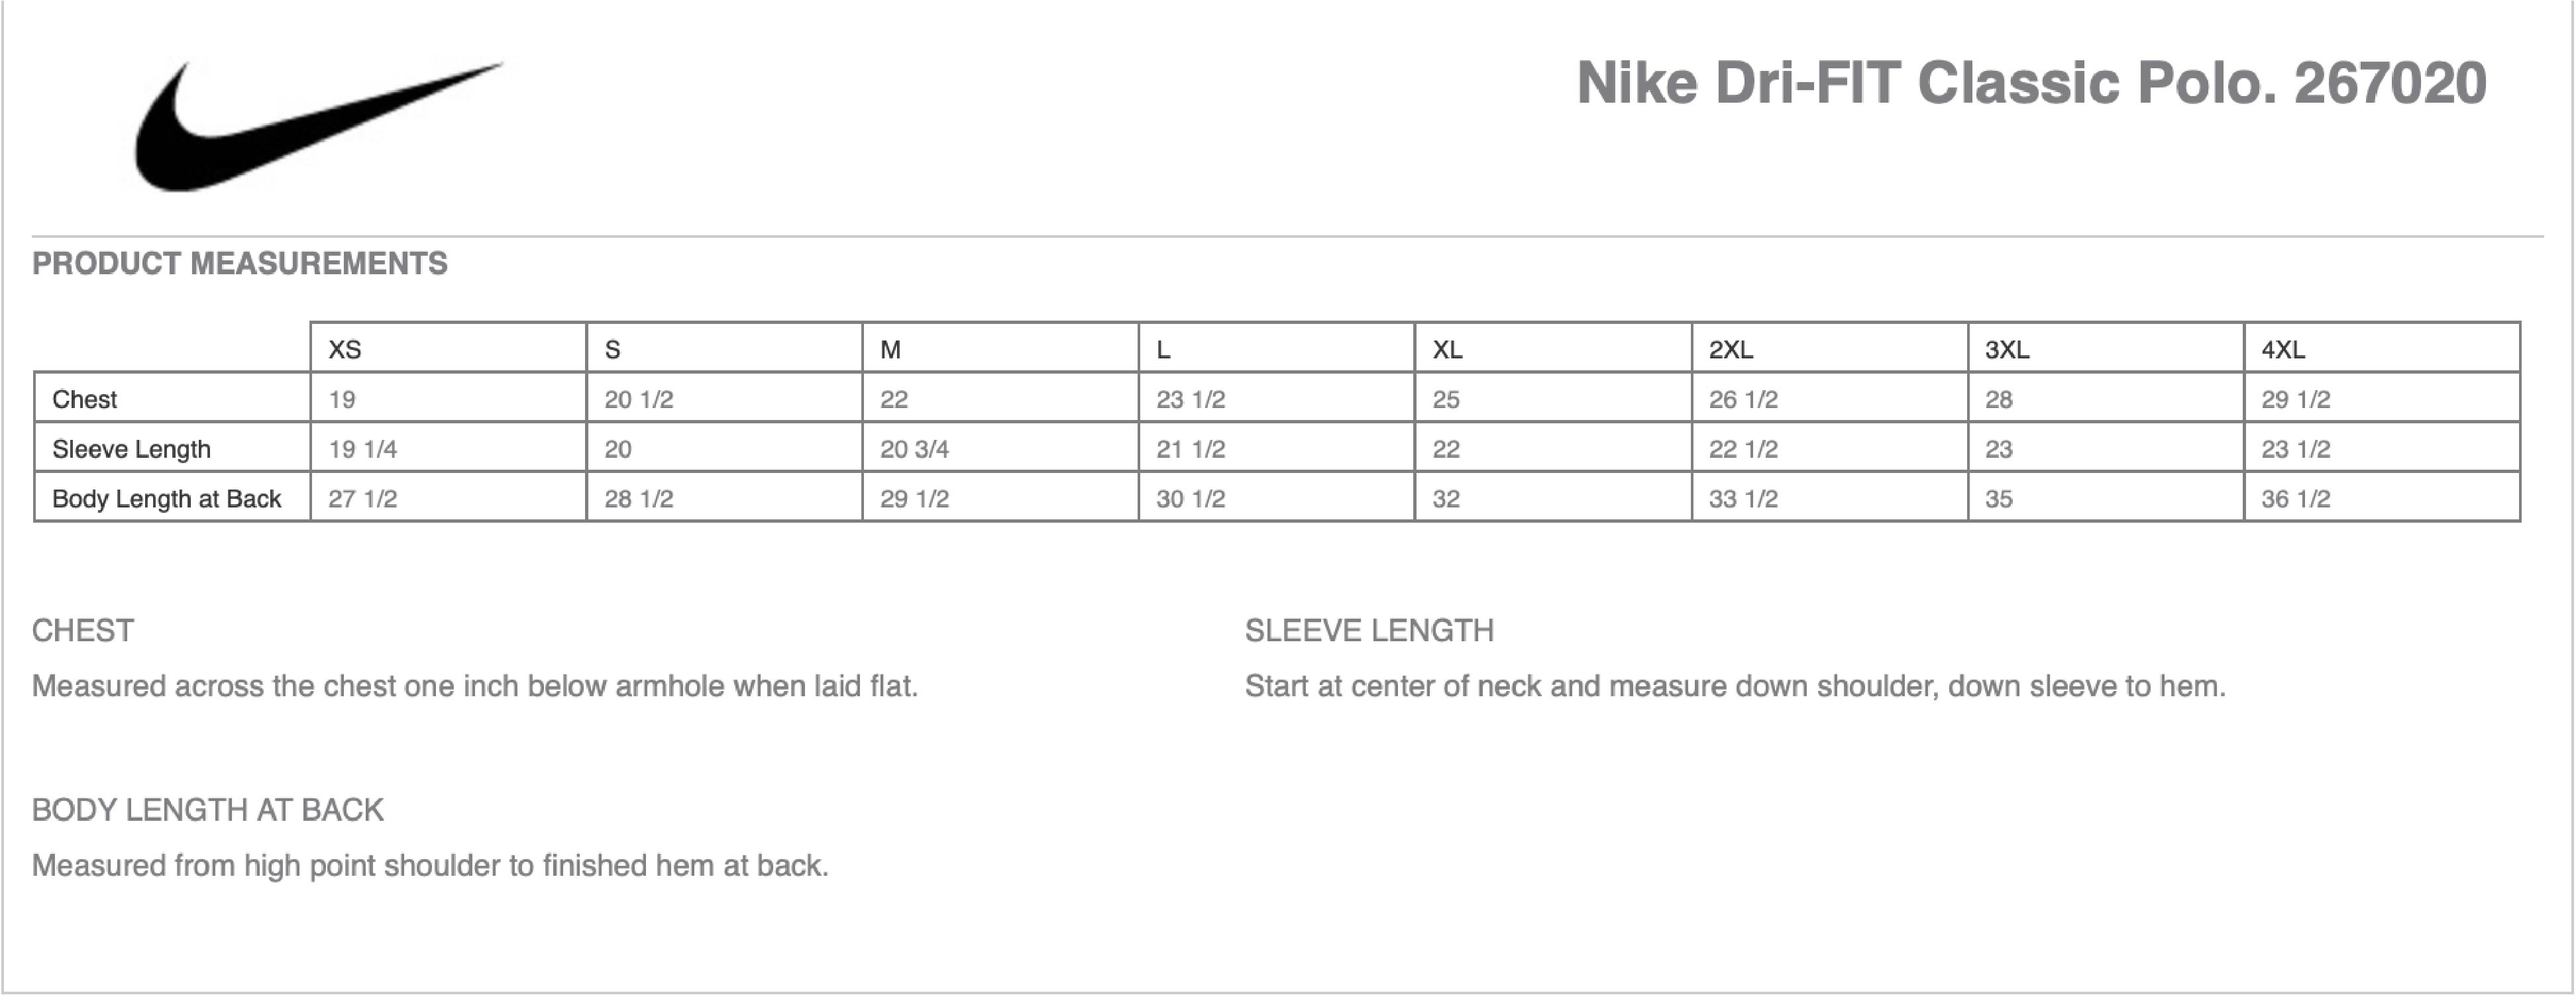Click the M chest value 22
The width and height of the screenshot is (2576, 997).
pyautogui.click(x=894, y=400)
